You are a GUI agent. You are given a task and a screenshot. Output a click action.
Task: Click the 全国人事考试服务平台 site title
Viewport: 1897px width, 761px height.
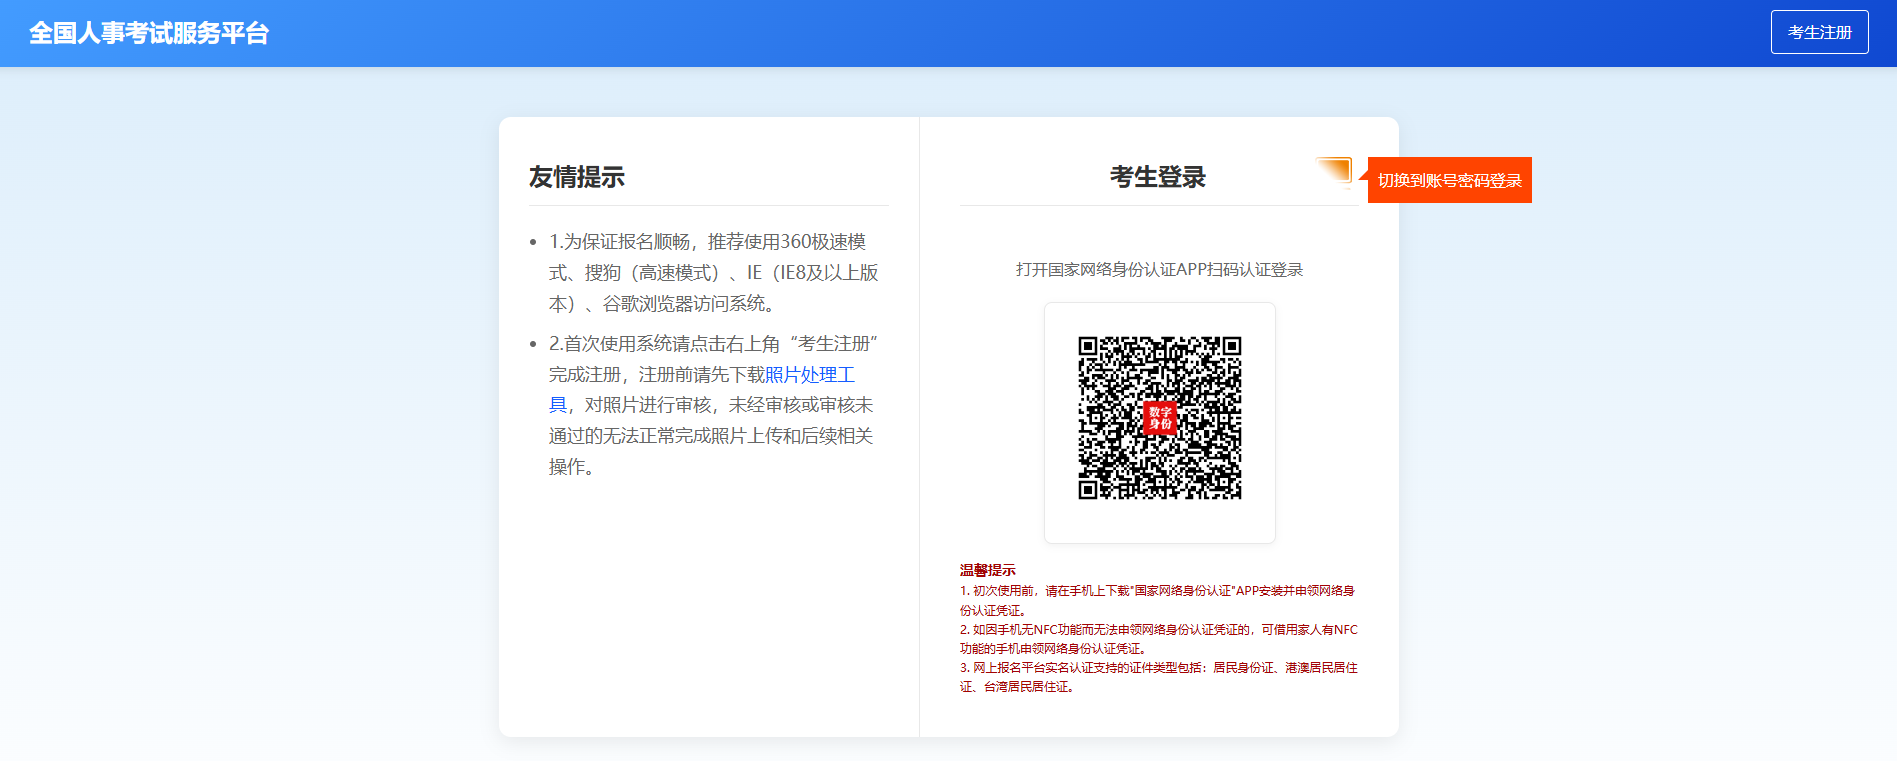(149, 33)
